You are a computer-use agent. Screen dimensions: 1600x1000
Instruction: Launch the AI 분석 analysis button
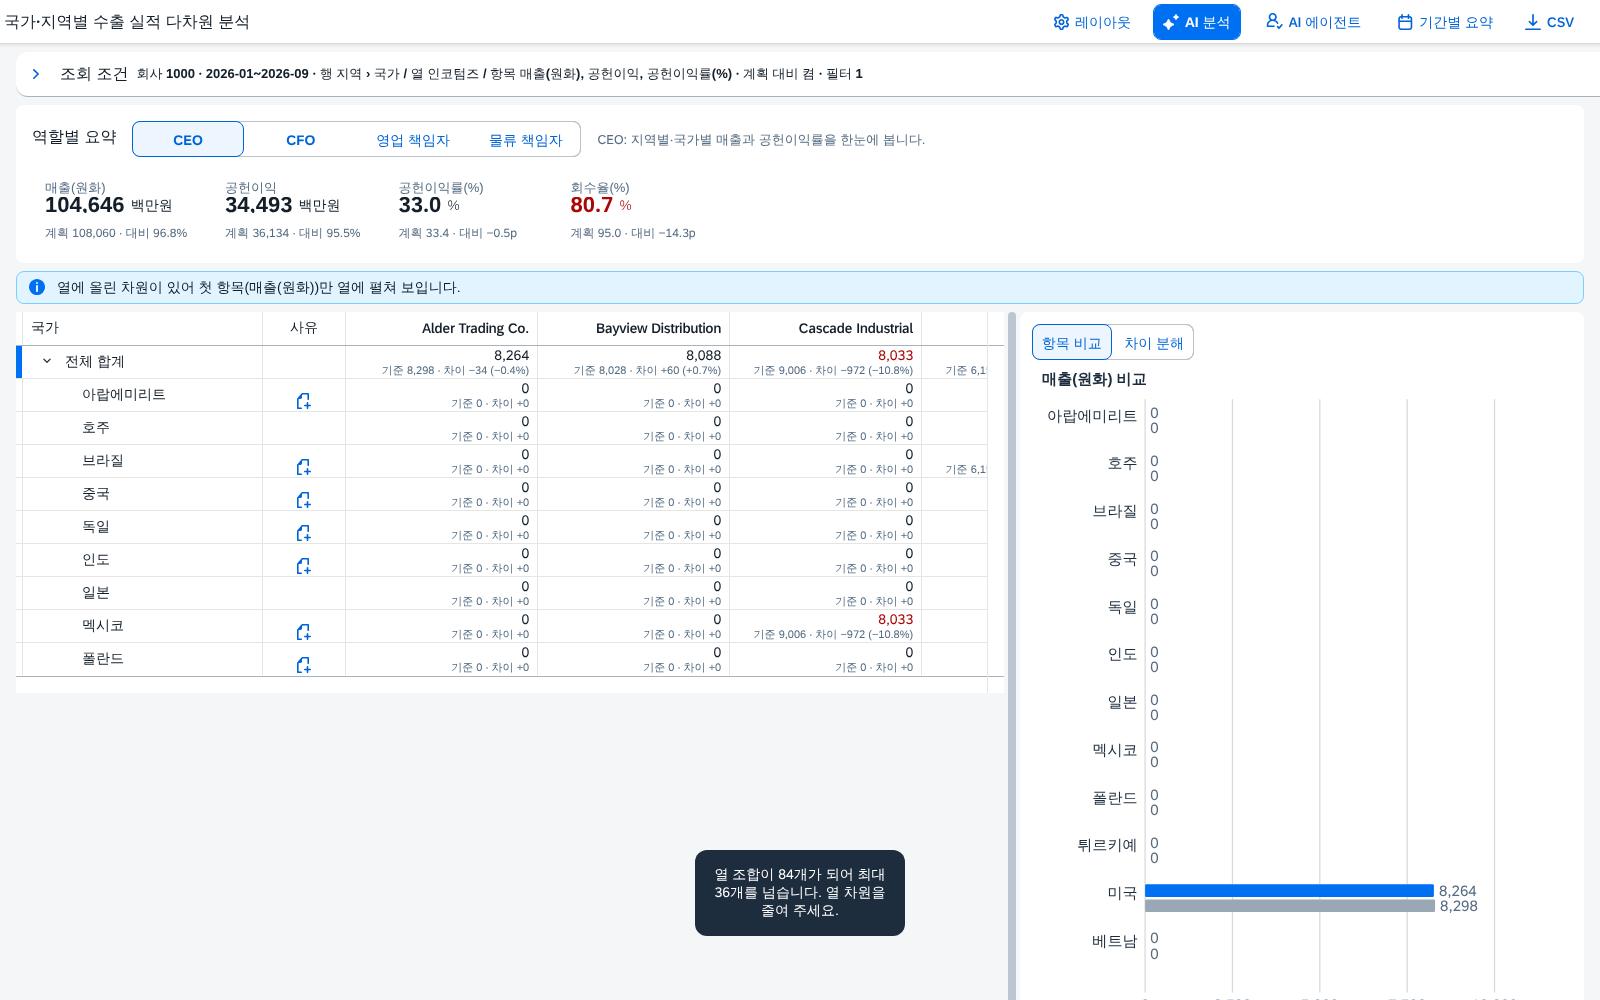1196,22
